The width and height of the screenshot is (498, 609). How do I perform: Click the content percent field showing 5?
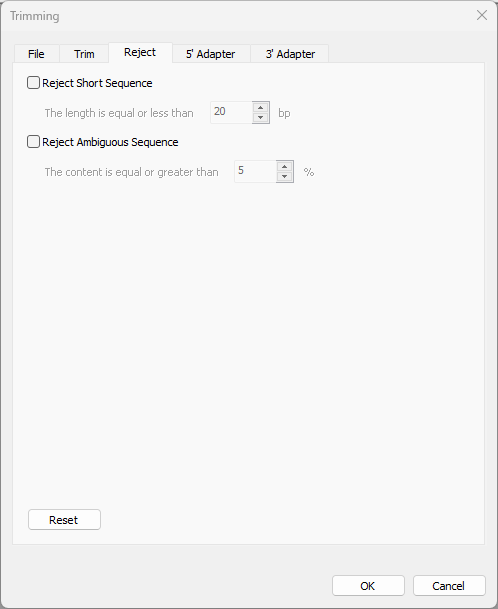(x=256, y=172)
